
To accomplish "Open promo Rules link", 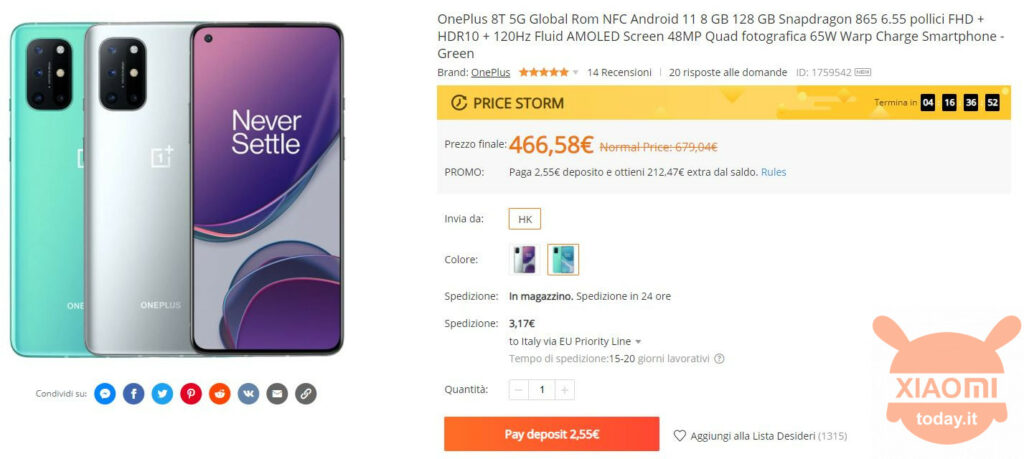I will click(x=773, y=172).
